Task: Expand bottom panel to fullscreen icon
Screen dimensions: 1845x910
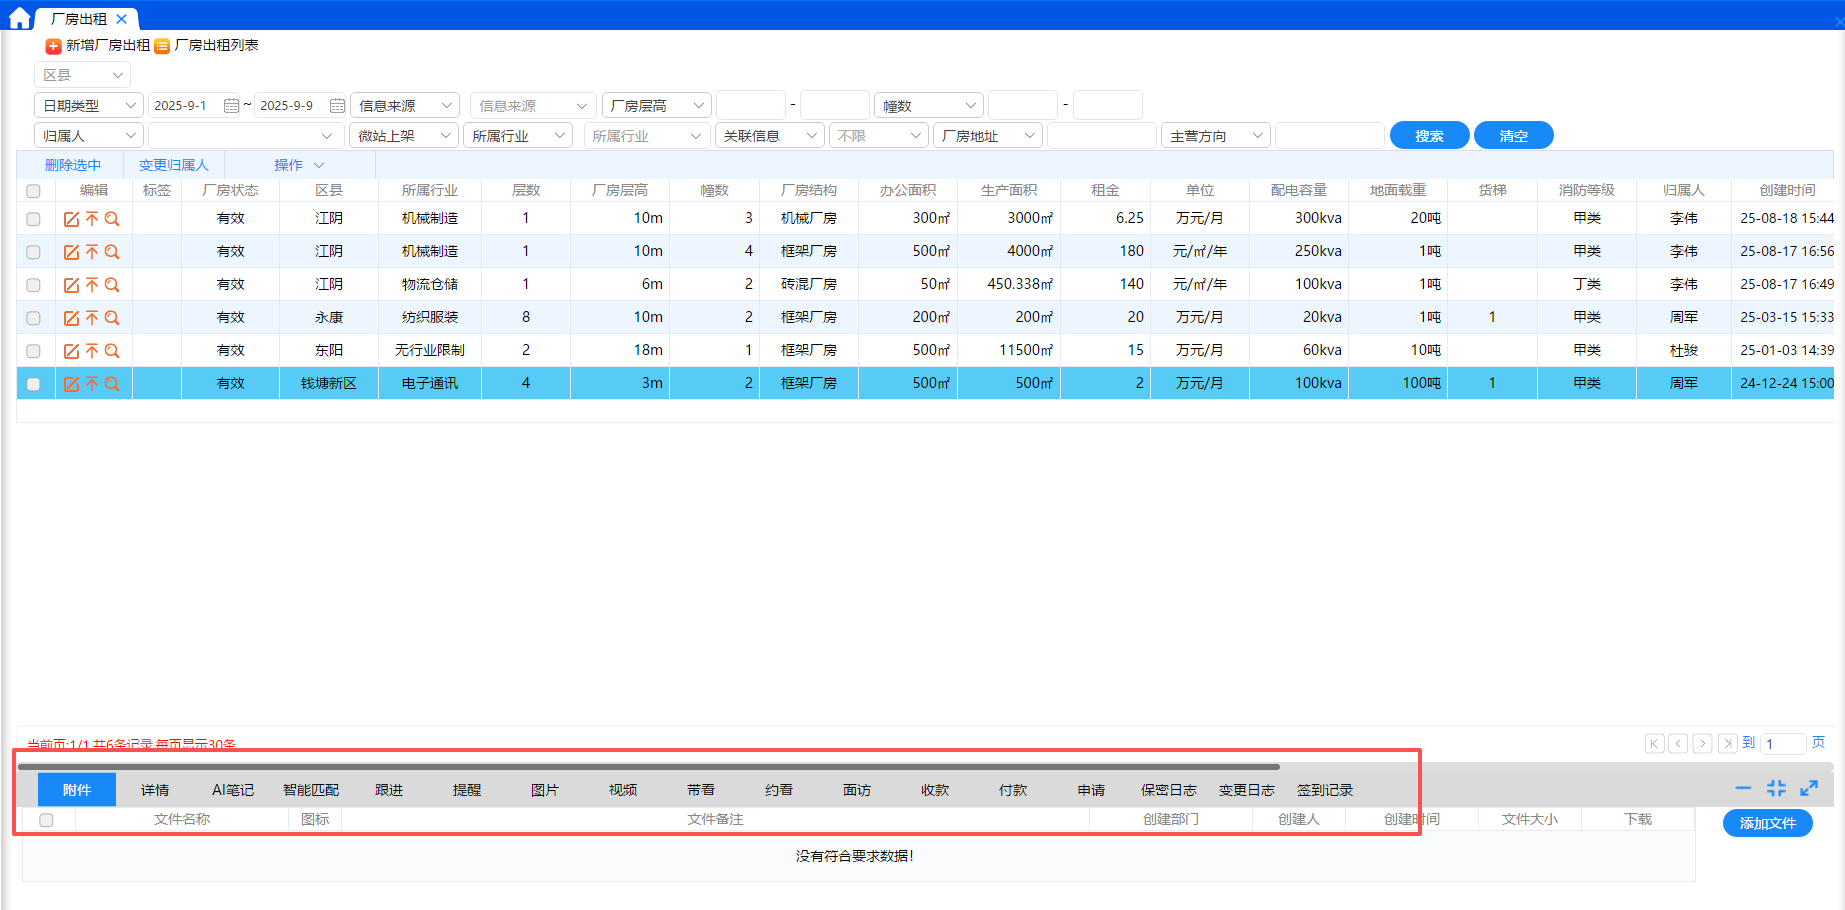Action: point(1809,788)
